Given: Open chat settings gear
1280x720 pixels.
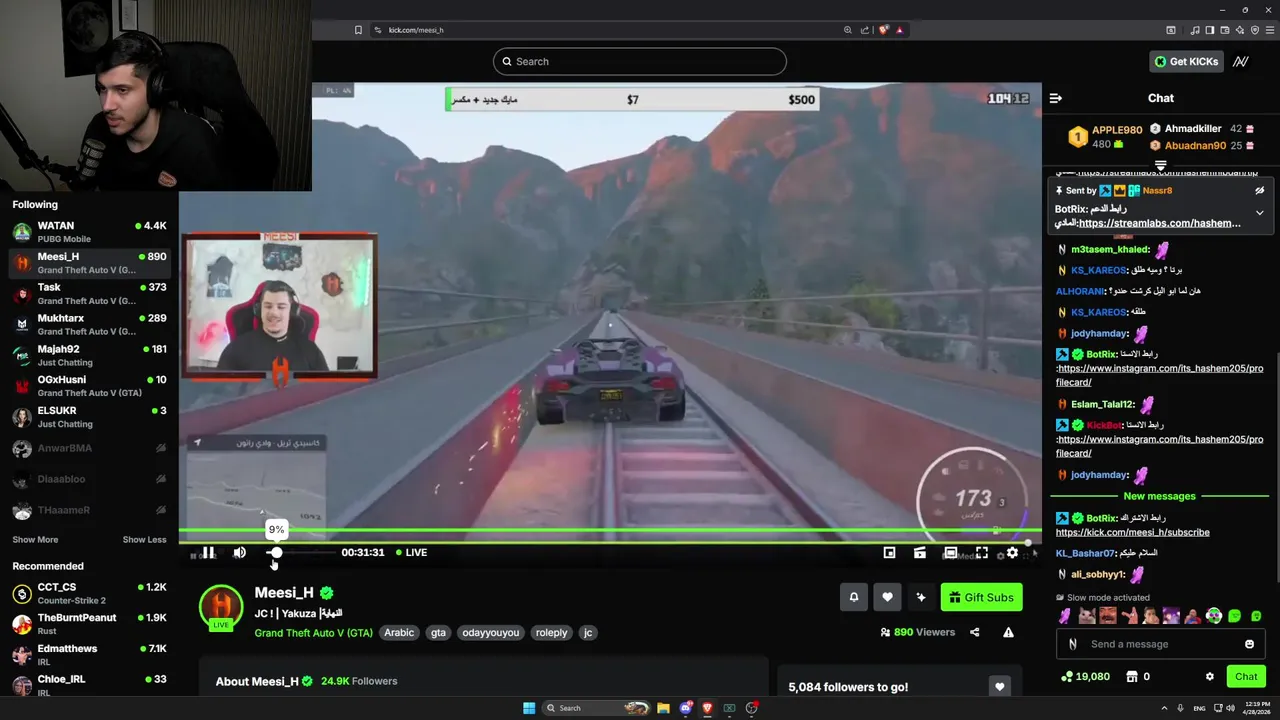Looking at the screenshot, I should point(1209,677).
